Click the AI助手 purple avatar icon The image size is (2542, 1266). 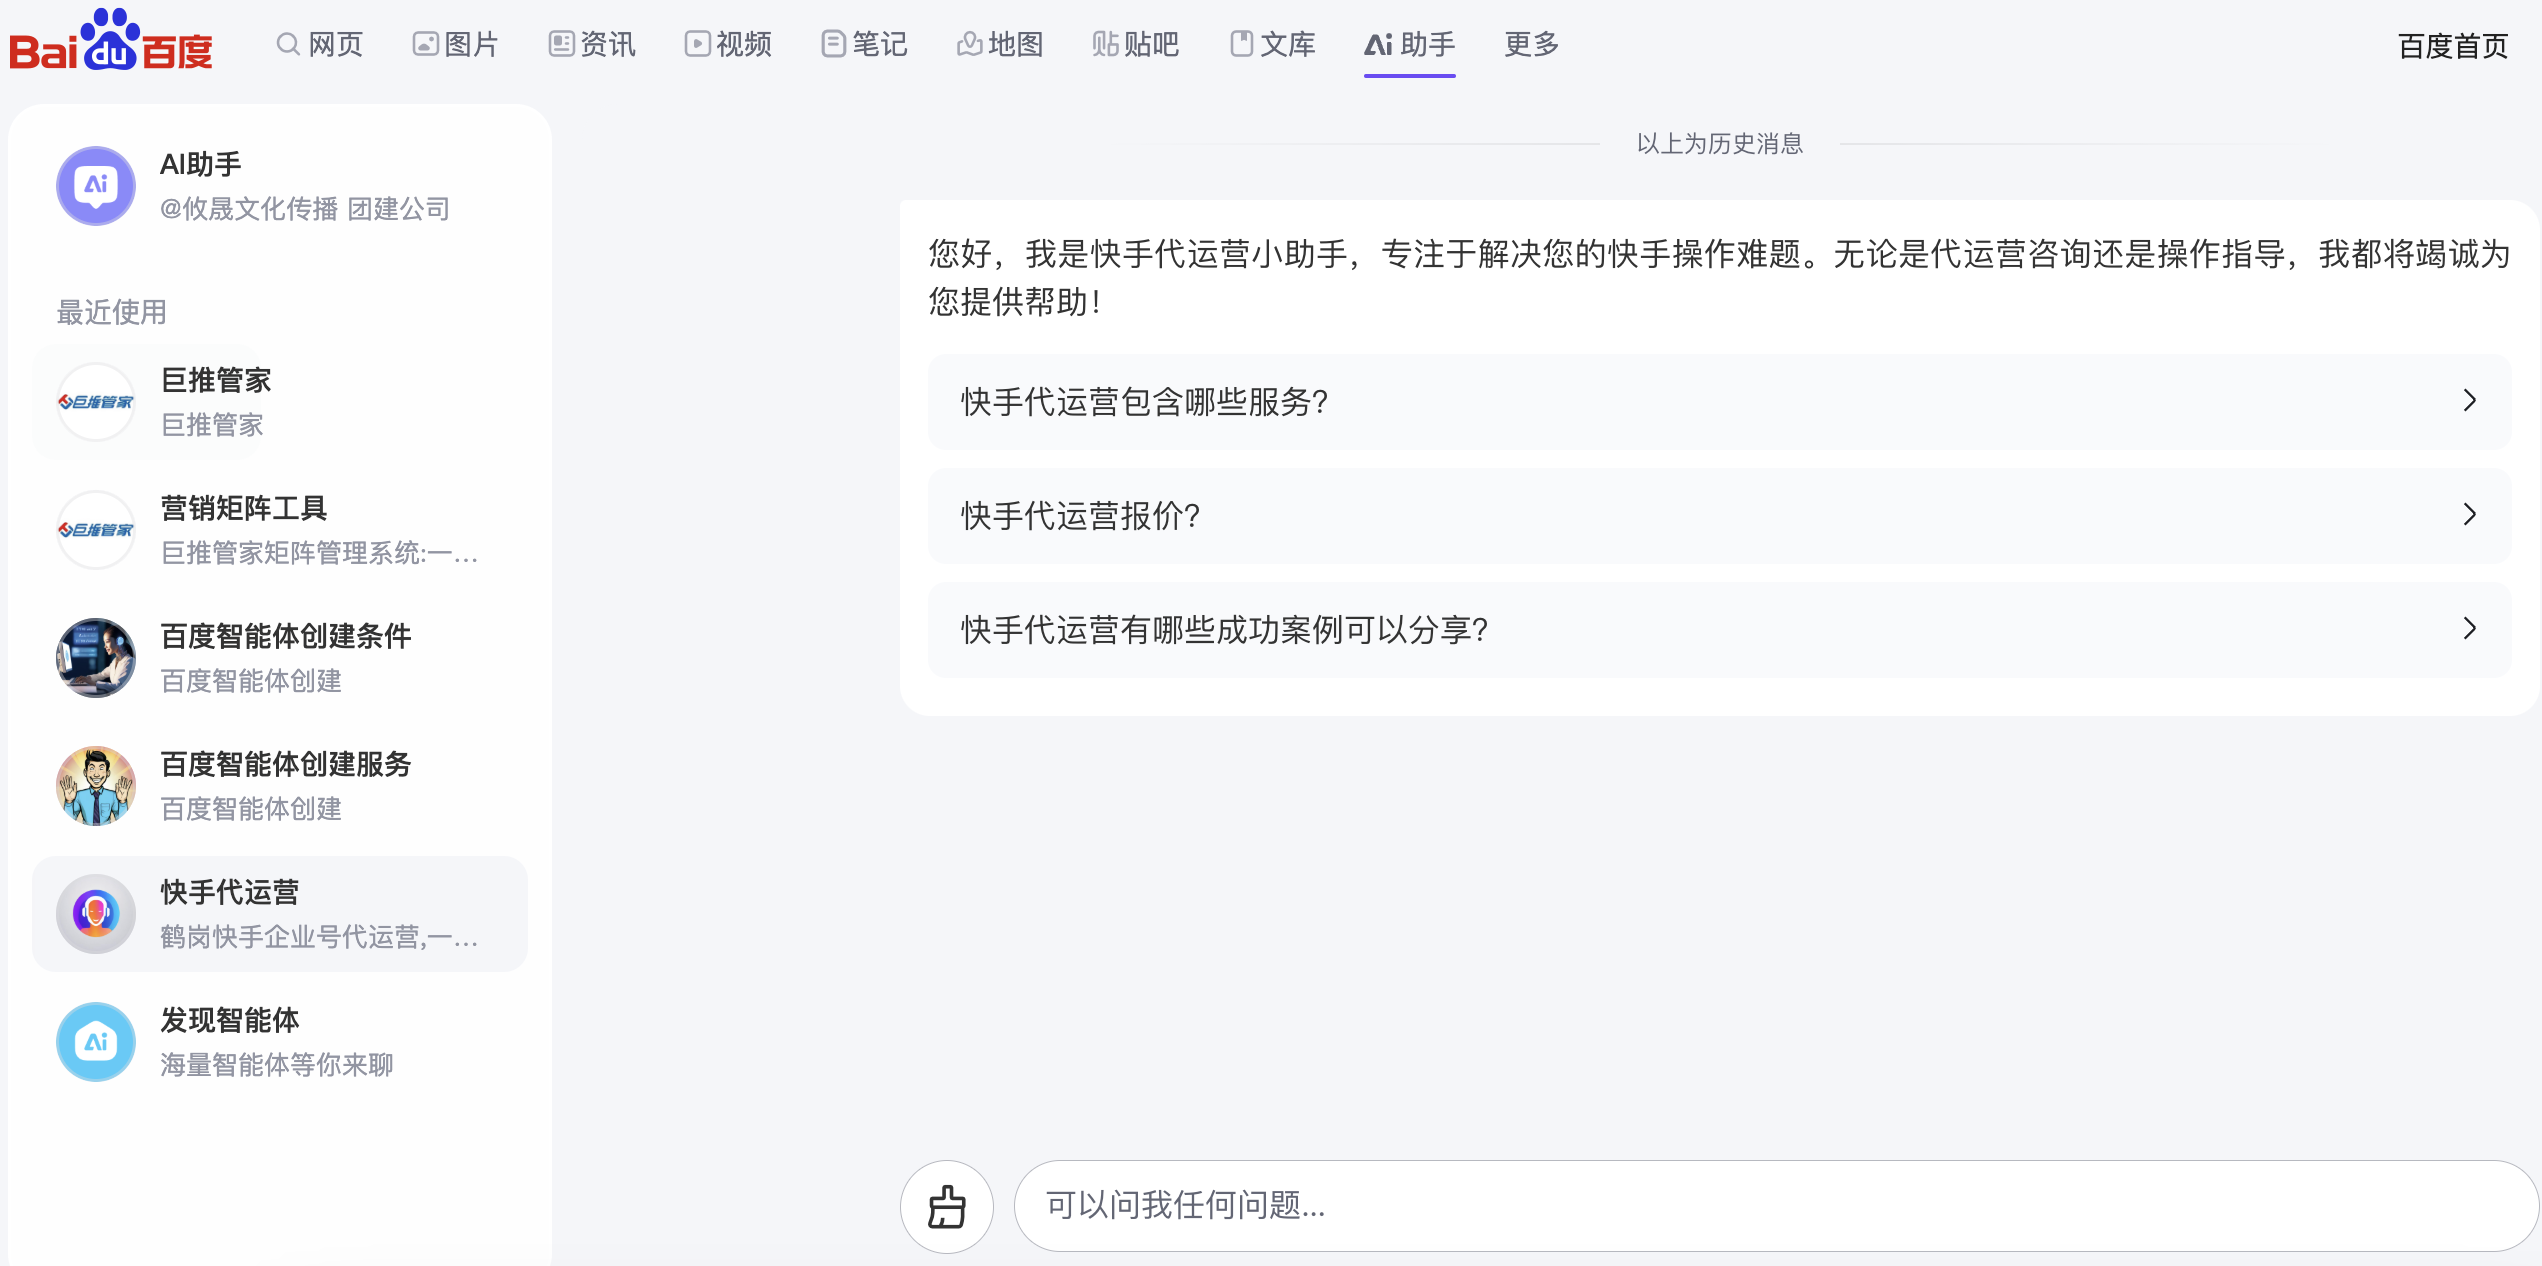tap(96, 186)
